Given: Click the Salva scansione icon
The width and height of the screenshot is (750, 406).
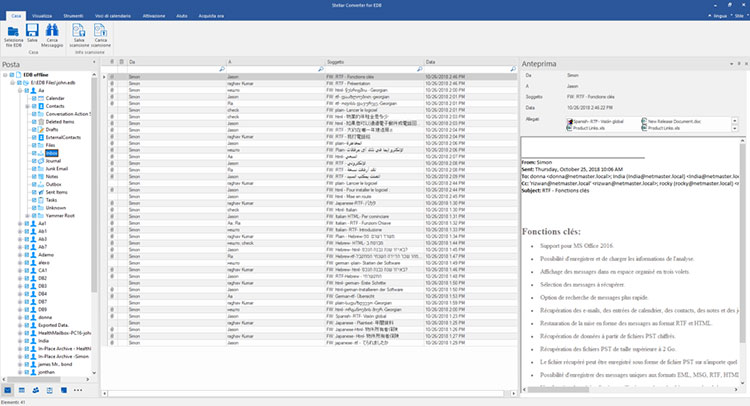Looking at the screenshot, I should click(x=79, y=32).
